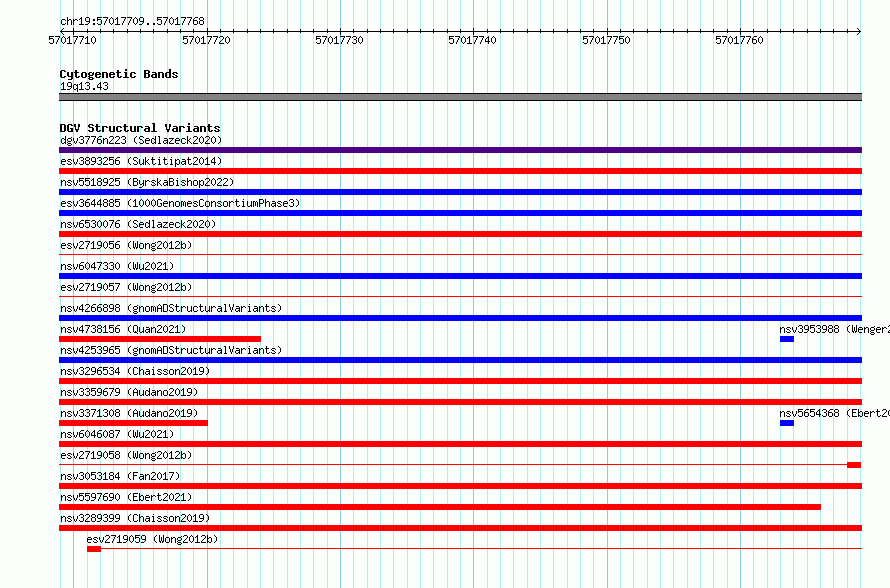Screen dimensions: 890x588
Task: Click the blue nsv4253965 variant bar
Action: [x=460, y=360]
